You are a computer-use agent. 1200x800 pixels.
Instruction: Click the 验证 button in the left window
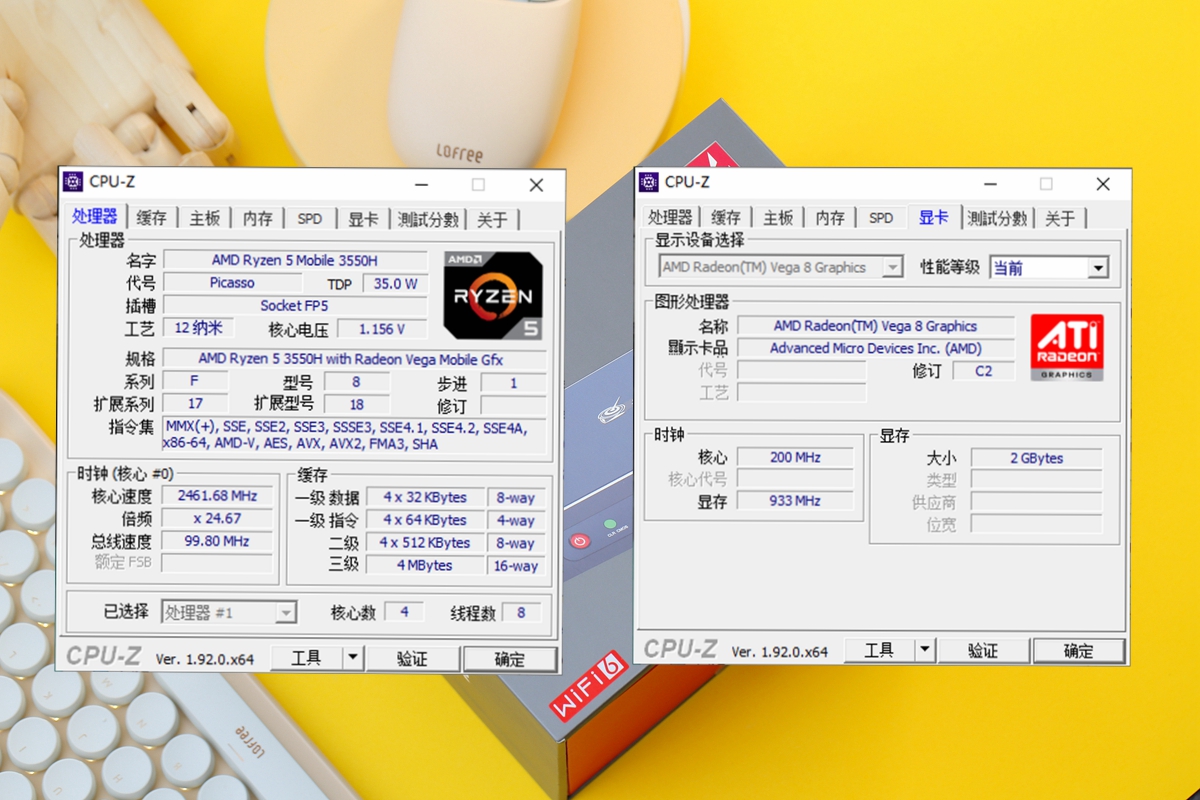(413, 658)
